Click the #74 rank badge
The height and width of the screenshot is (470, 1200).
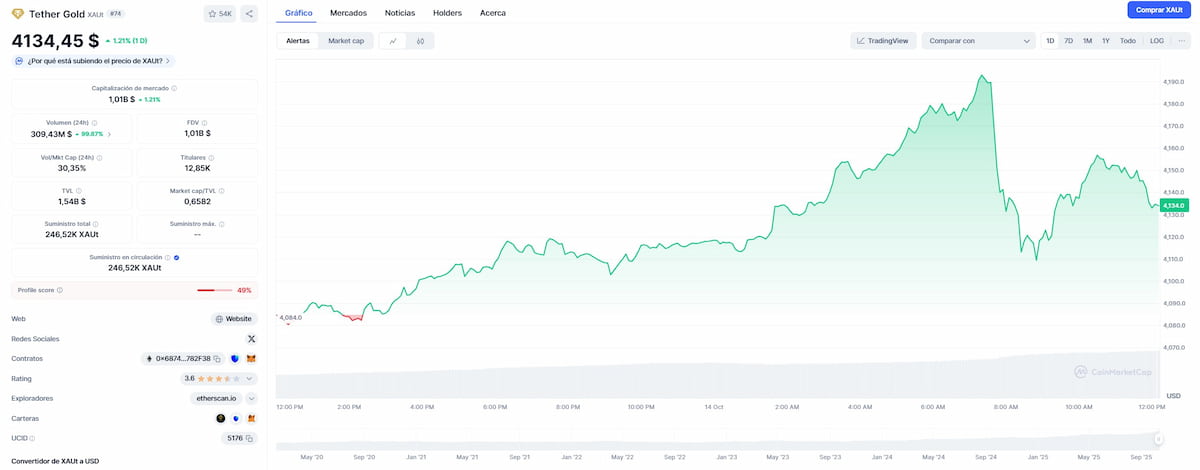115,14
